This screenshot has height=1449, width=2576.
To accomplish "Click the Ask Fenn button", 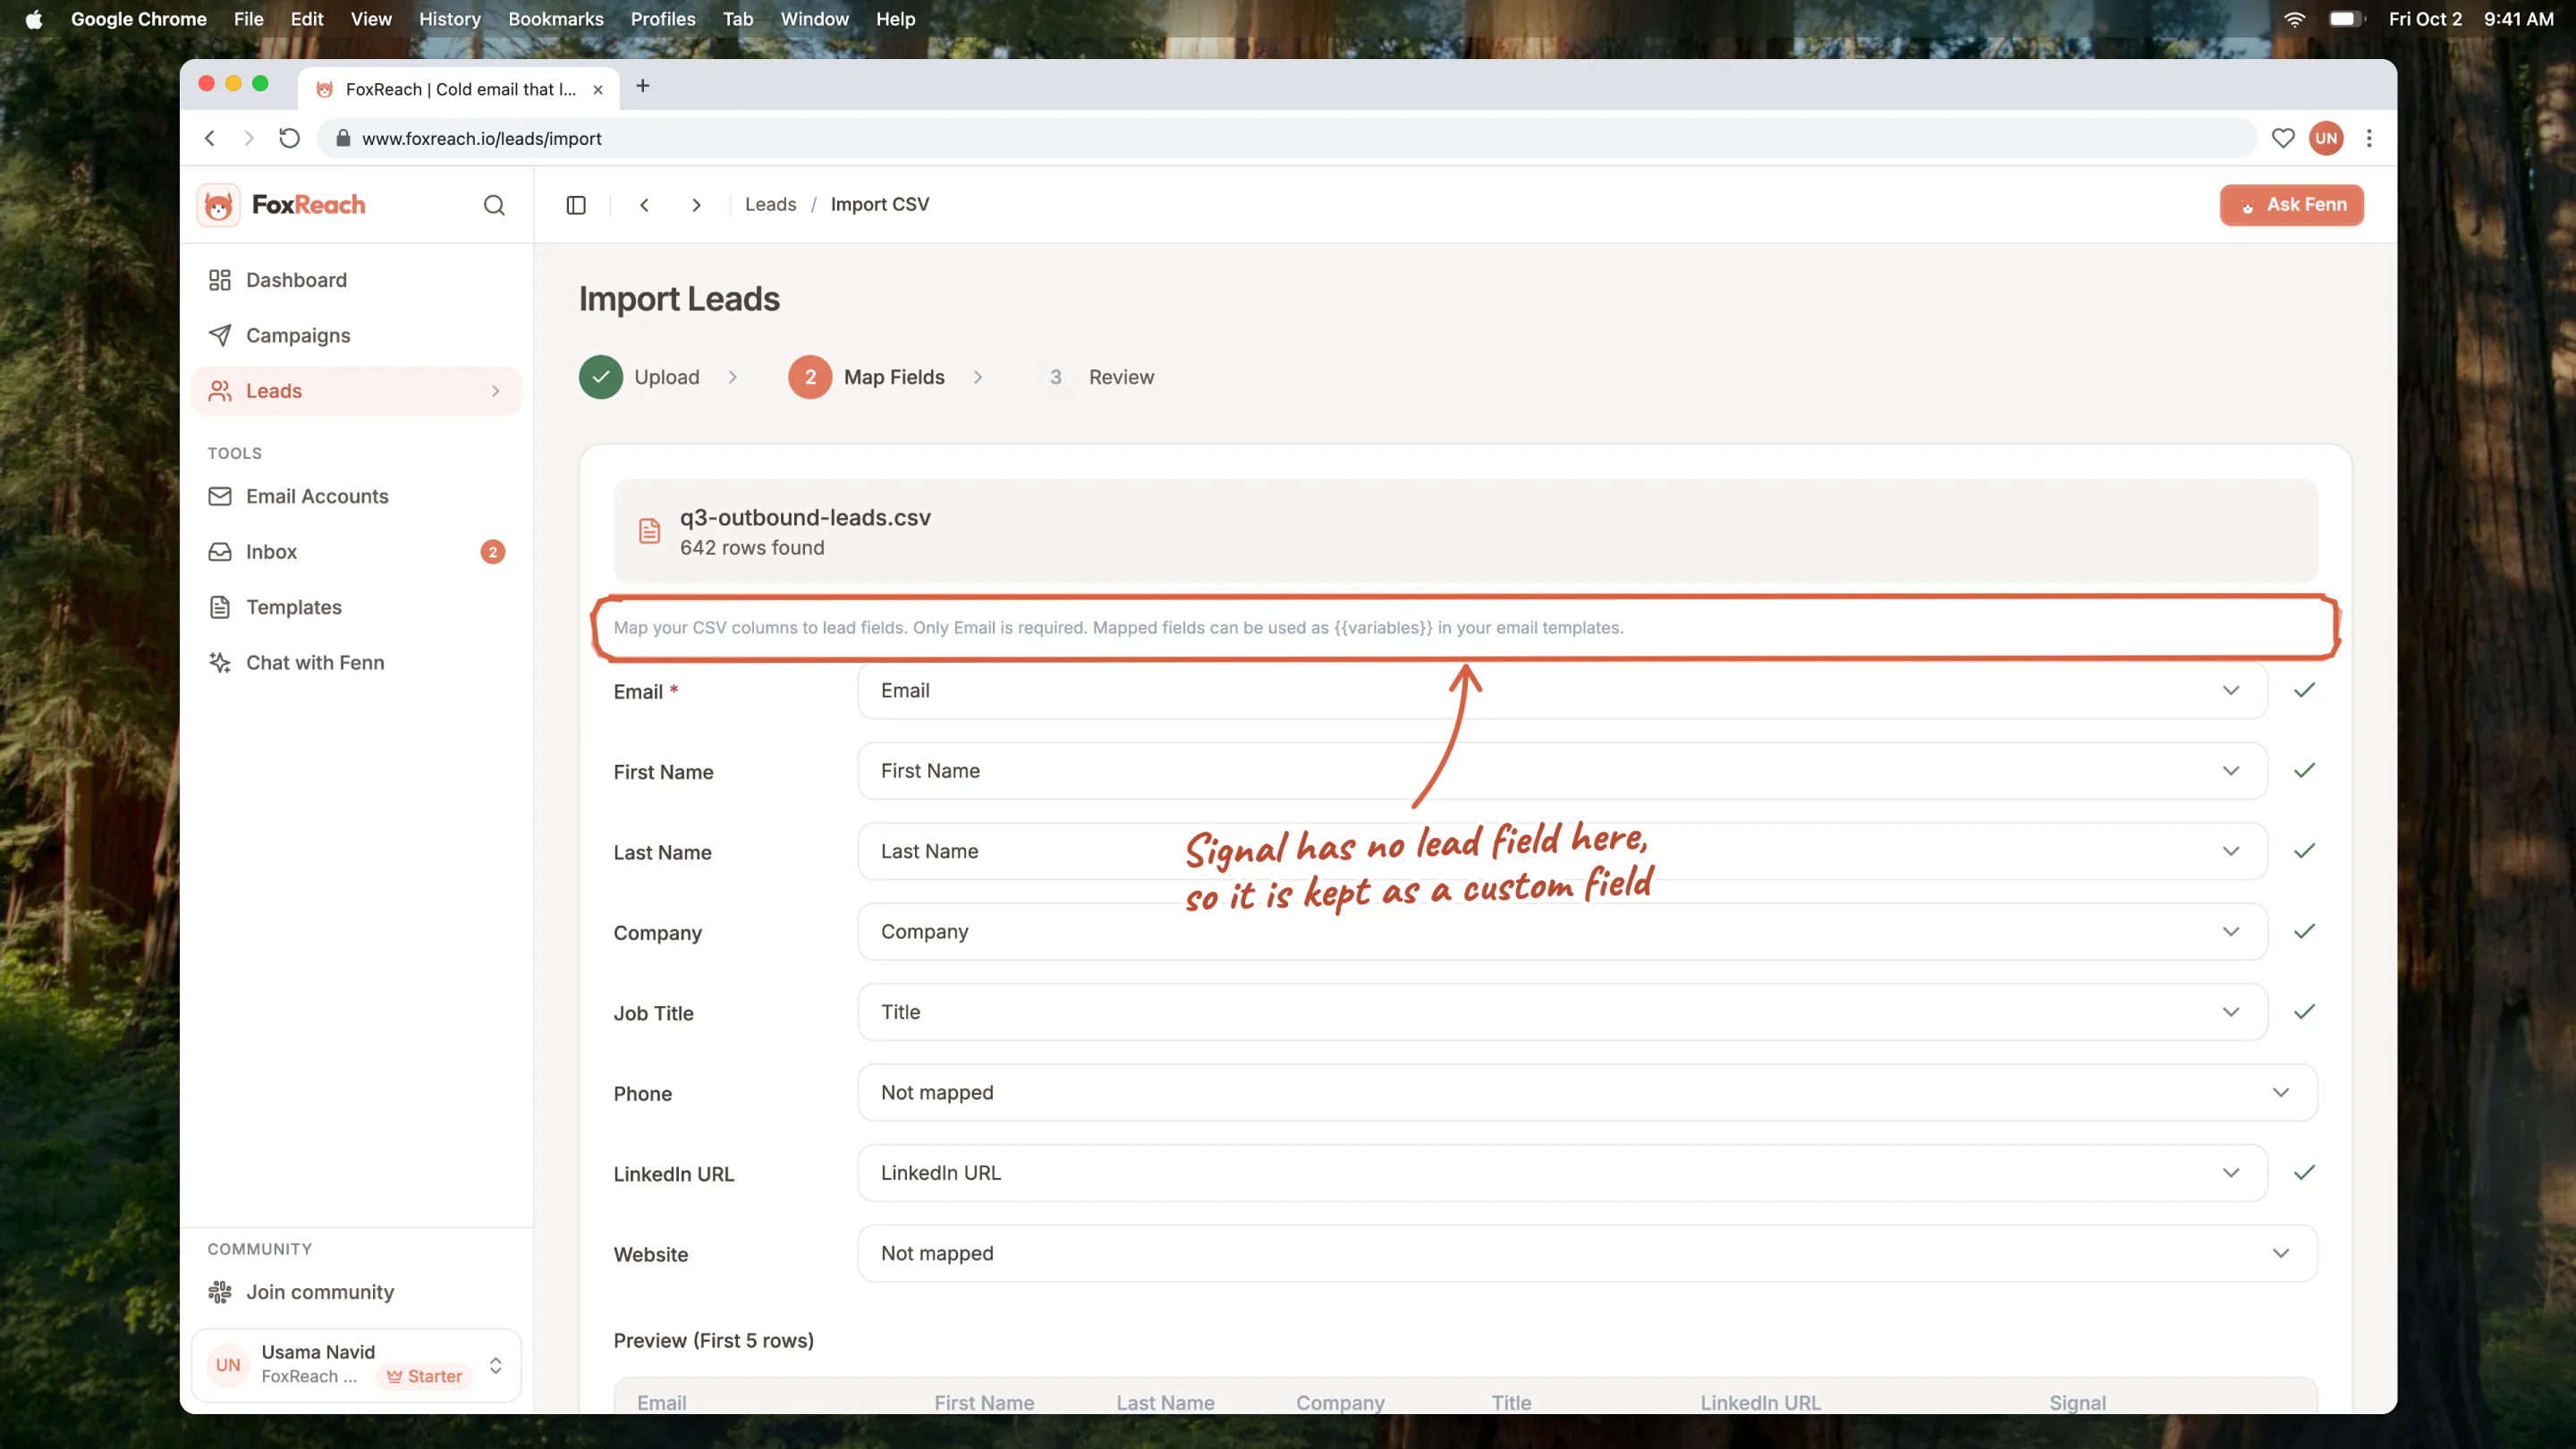I will tap(2291, 205).
